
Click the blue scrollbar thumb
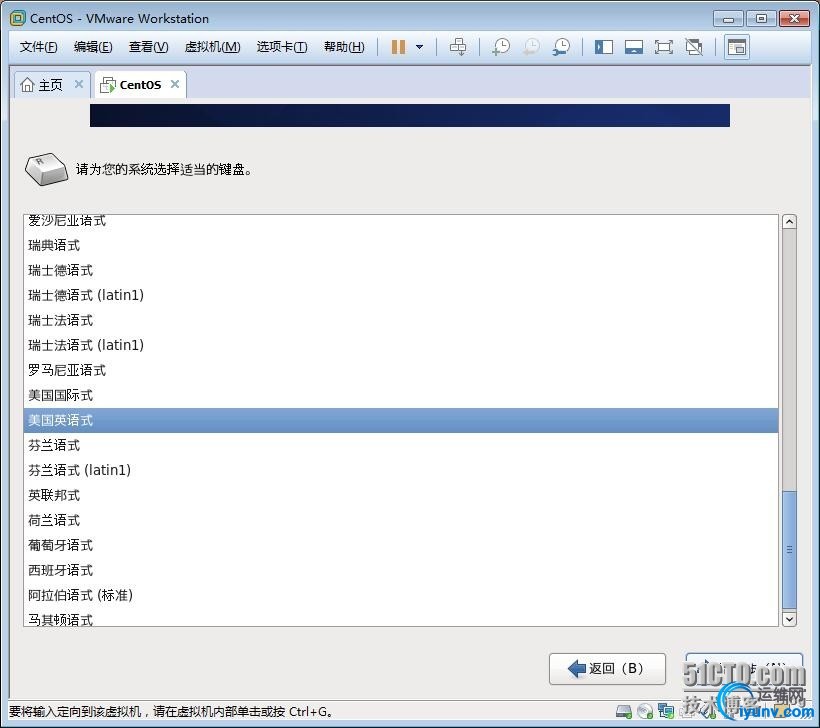pyautogui.click(x=789, y=550)
